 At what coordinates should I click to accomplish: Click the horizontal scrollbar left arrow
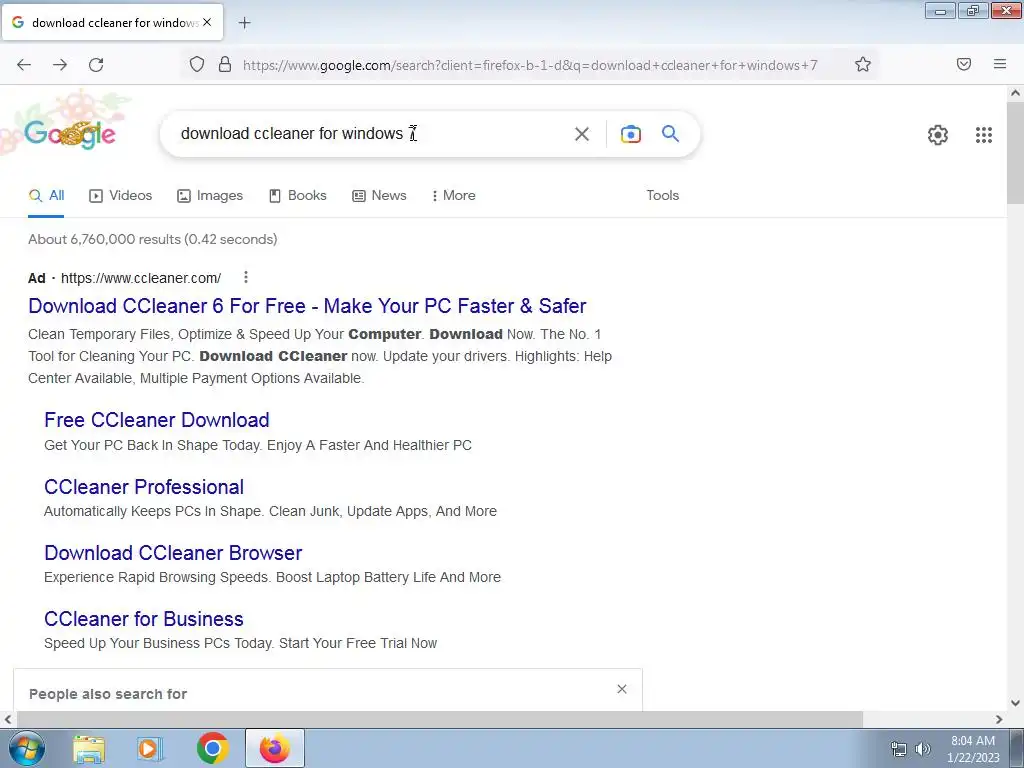[x=8, y=720]
